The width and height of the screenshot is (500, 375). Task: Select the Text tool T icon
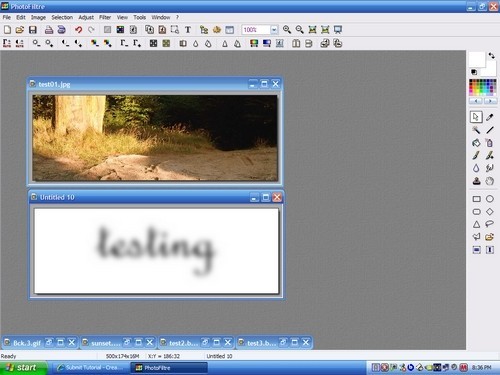pyautogui.click(x=188, y=30)
